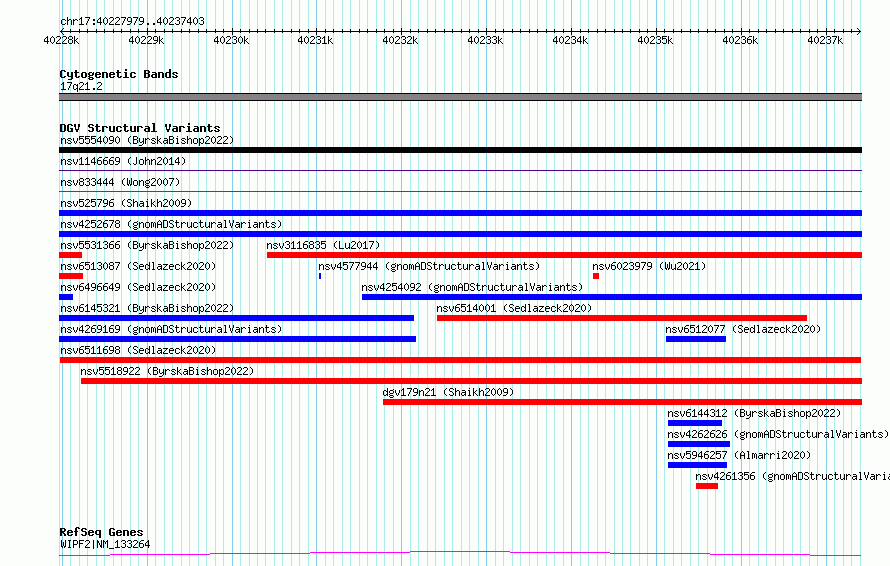Image resolution: width=890 pixels, height=566 pixels.
Task: Click the gray 17q21.2 cytogenetic band bar
Action: pos(460,97)
